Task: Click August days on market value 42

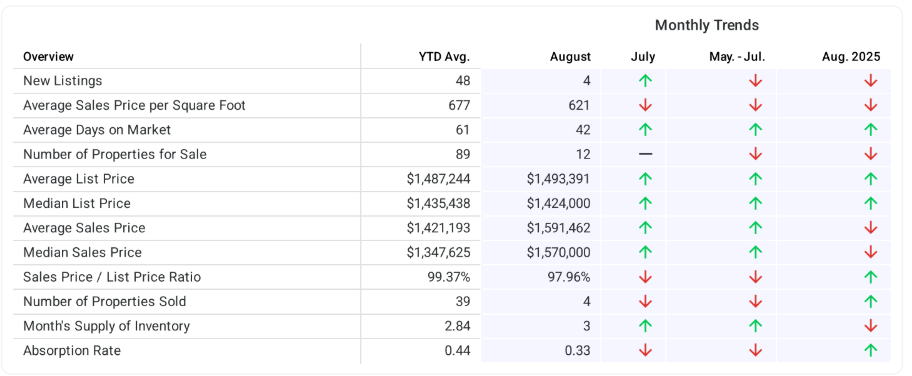Action: pyautogui.click(x=583, y=130)
